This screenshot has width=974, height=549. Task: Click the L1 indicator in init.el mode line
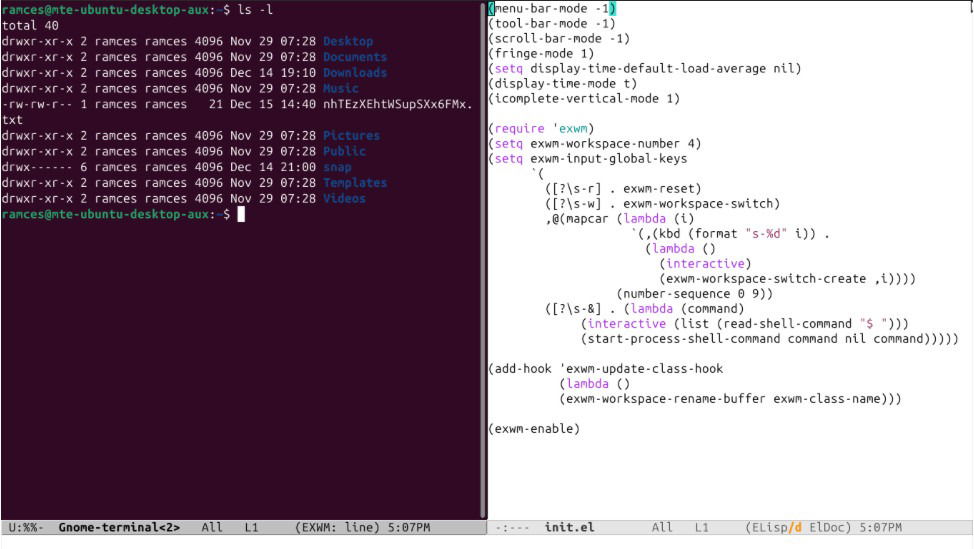[701, 527]
